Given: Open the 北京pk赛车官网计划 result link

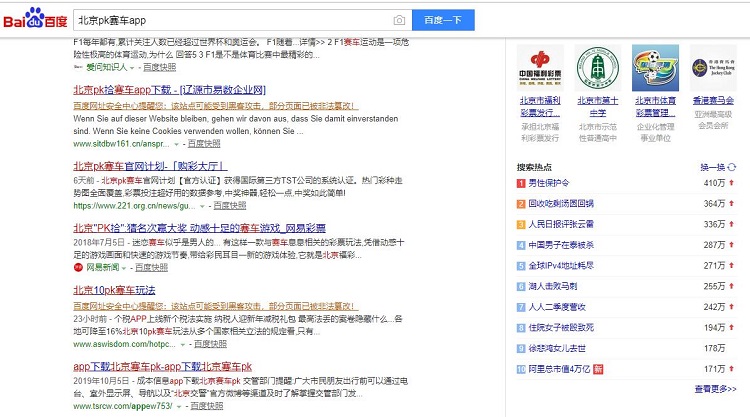Looking at the screenshot, I should (x=150, y=166).
